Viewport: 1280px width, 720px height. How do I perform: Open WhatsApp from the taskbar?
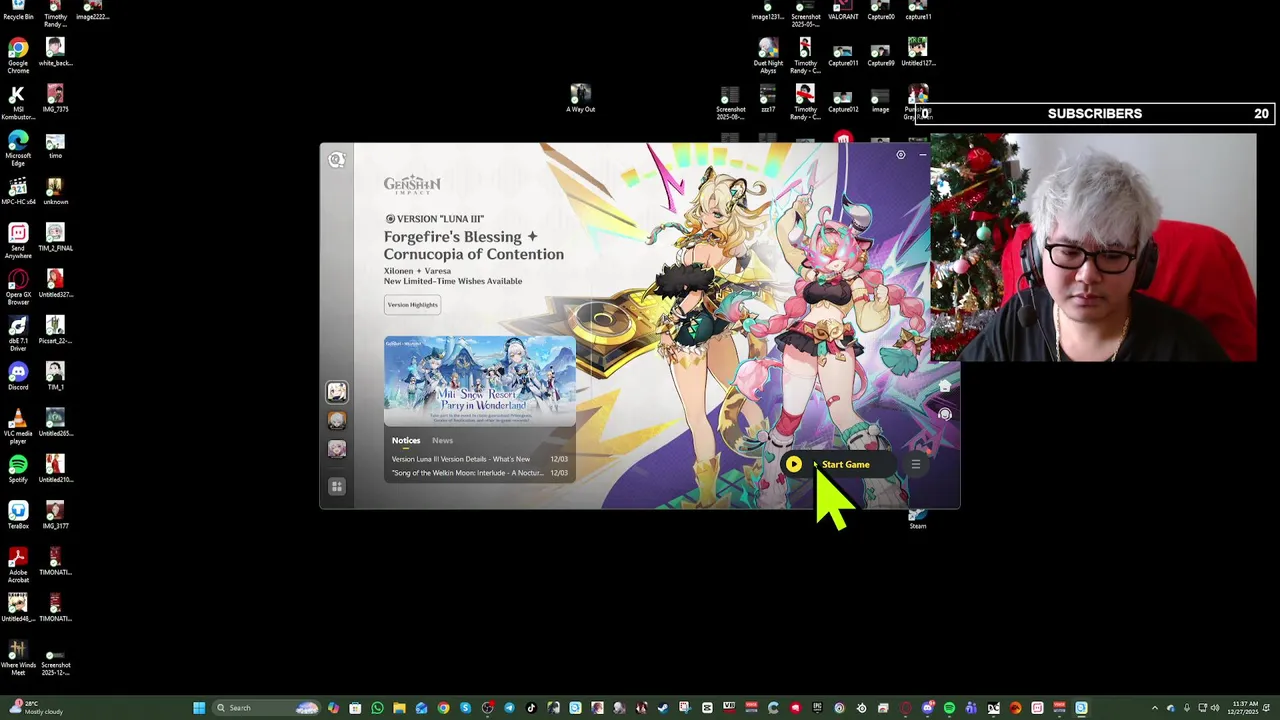pyautogui.click(x=377, y=708)
